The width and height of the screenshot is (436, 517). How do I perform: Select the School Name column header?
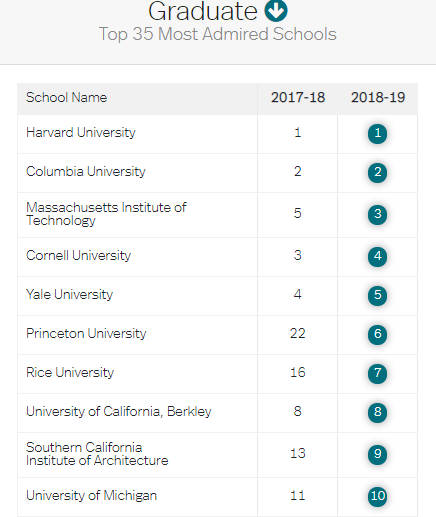pyautogui.click(x=67, y=97)
